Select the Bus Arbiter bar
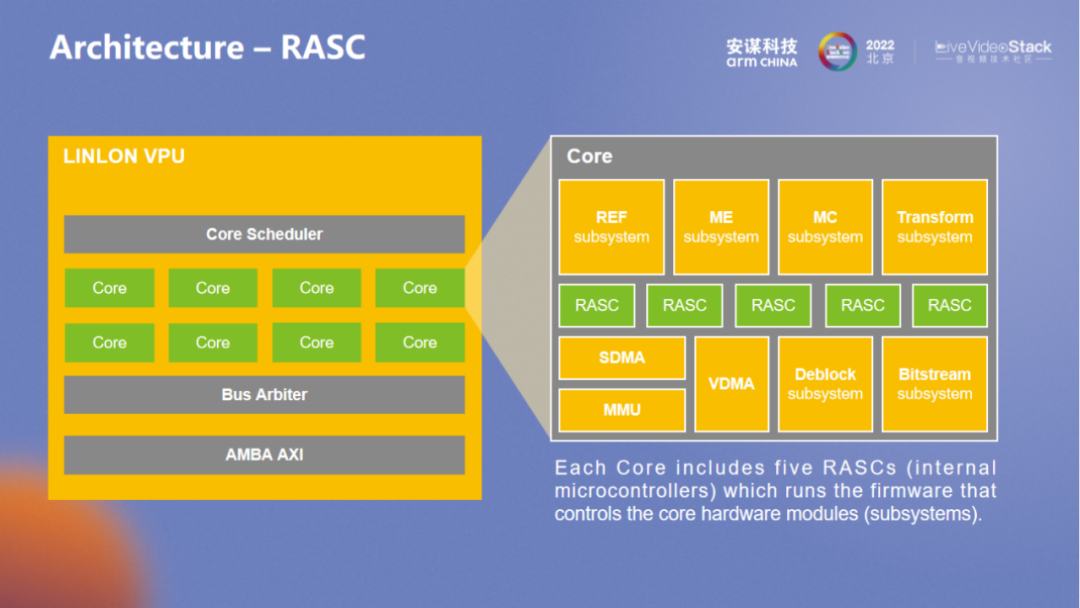This screenshot has width=1080, height=608. [x=264, y=394]
